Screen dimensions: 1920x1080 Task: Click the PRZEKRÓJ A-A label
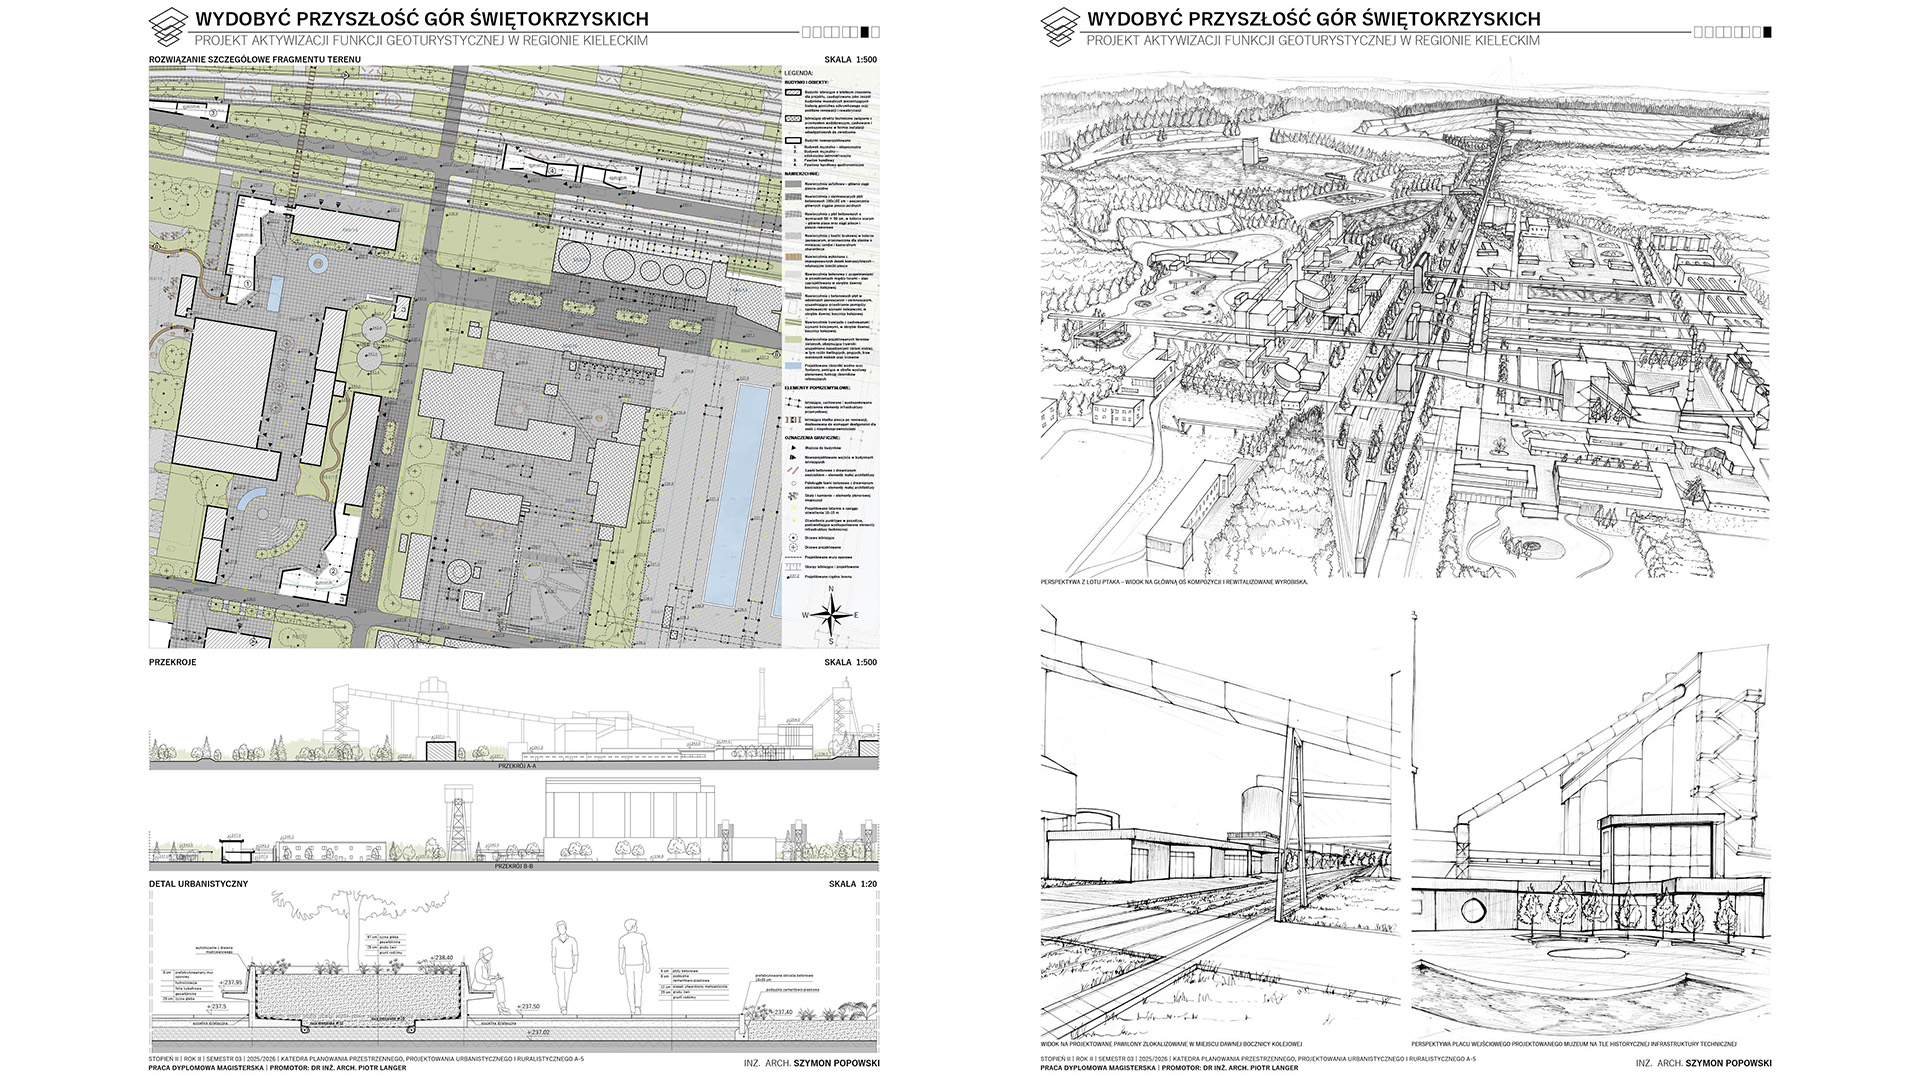pos(516,766)
